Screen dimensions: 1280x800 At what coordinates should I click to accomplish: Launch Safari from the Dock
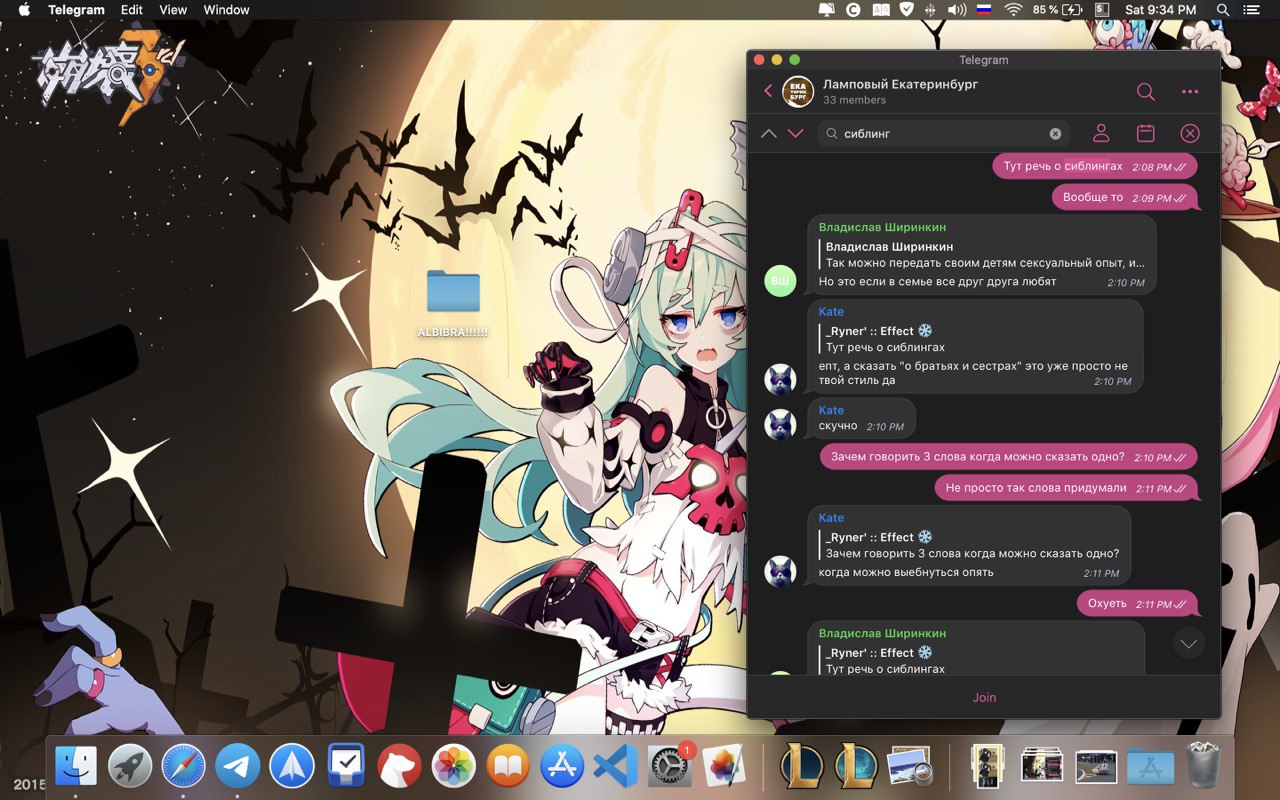pos(184,767)
